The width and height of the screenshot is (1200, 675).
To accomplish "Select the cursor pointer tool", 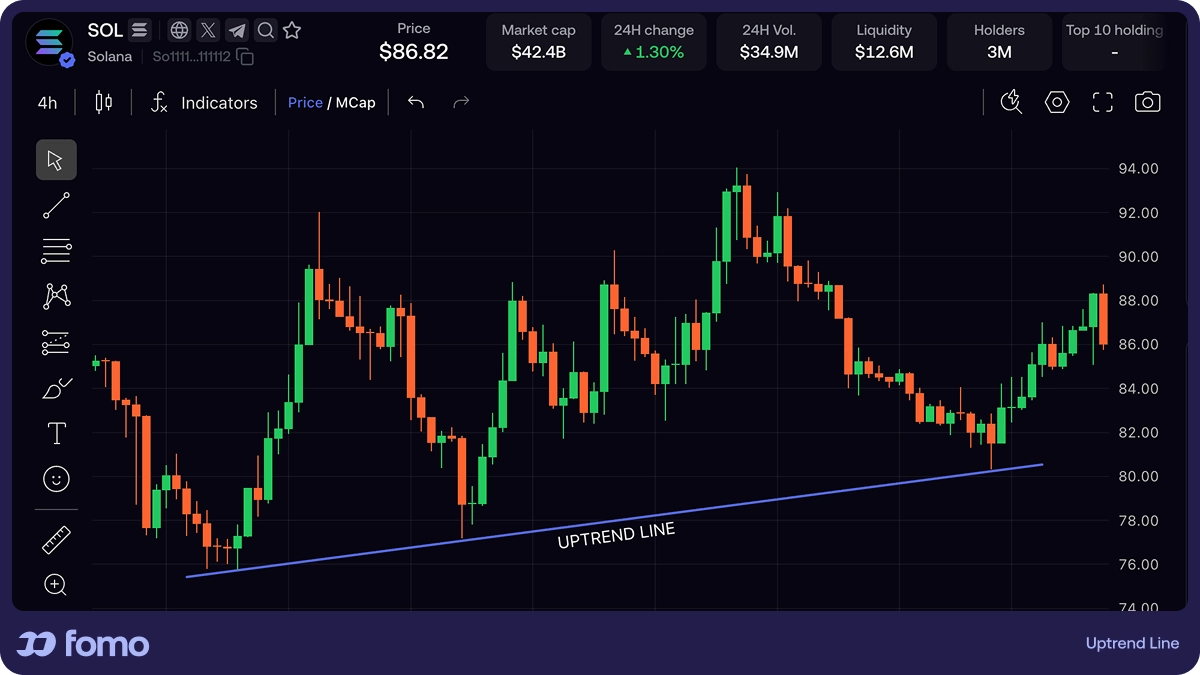I will pyautogui.click(x=56, y=160).
